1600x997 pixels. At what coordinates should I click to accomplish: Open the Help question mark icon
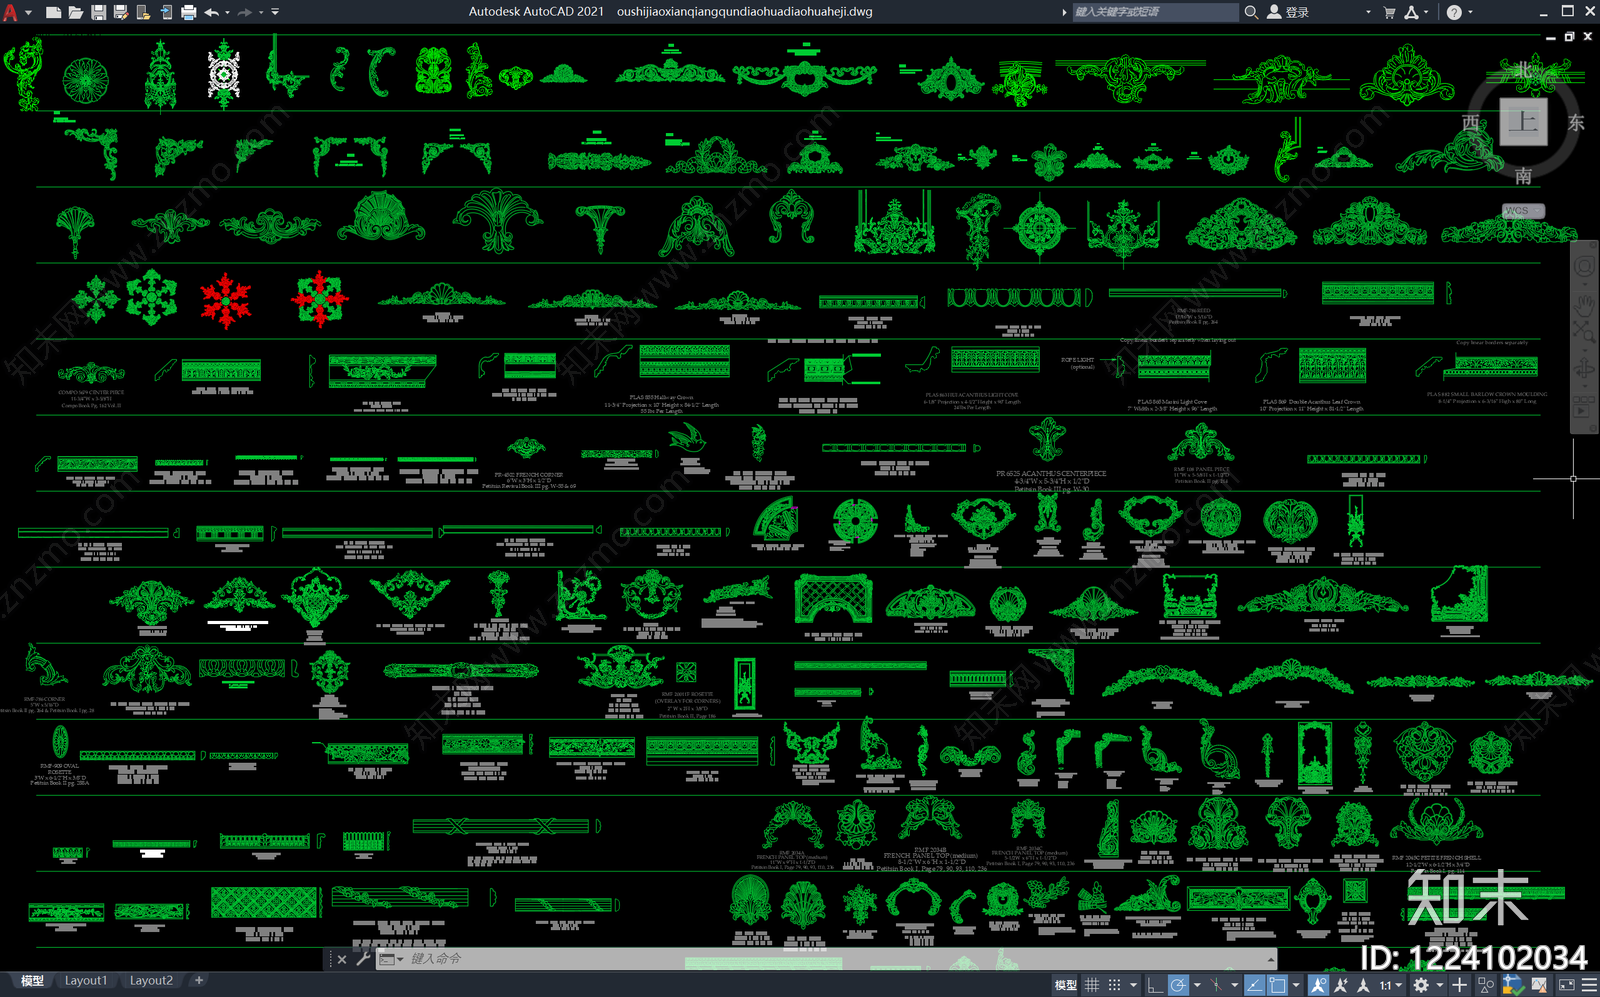click(1454, 12)
